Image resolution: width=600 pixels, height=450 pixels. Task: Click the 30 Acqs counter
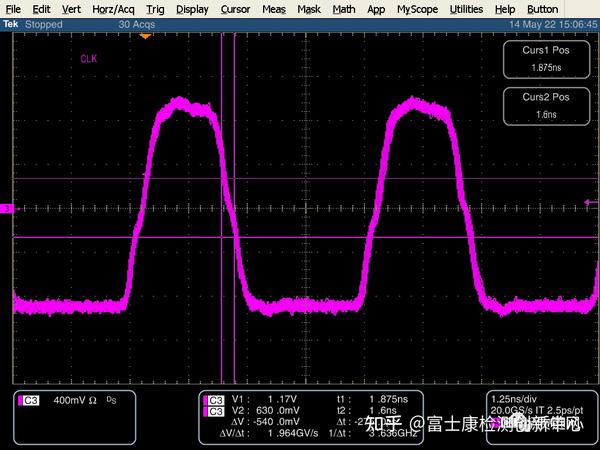[x=137, y=24]
